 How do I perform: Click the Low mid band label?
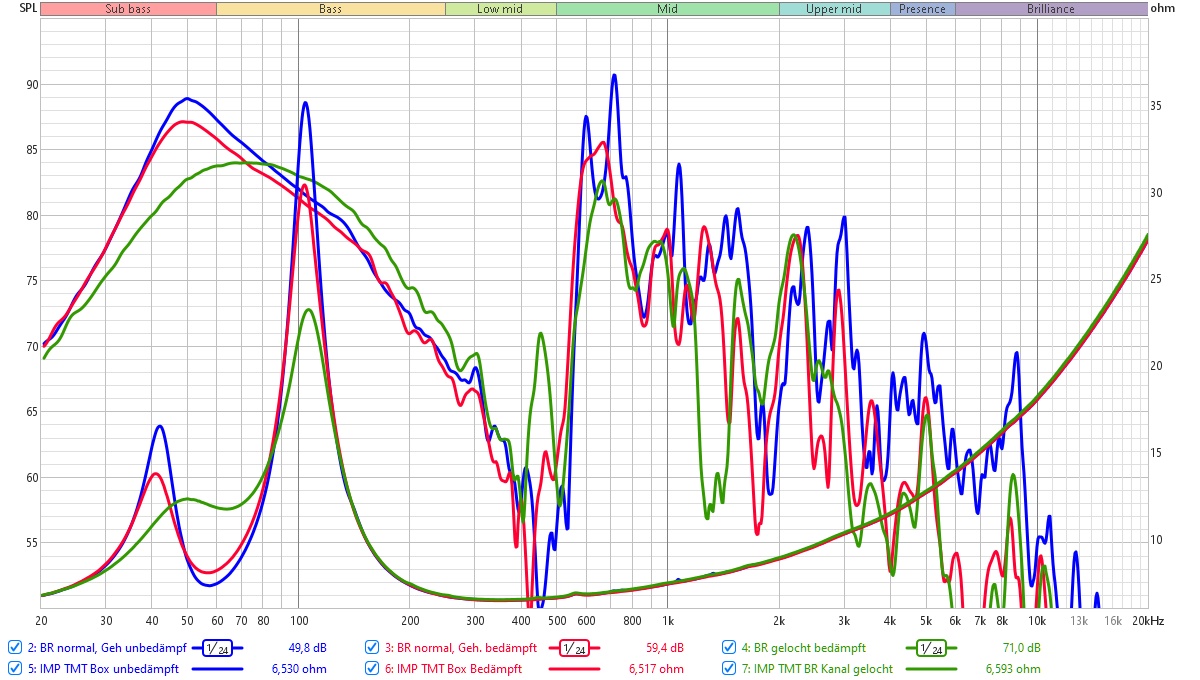click(x=500, y=9)
